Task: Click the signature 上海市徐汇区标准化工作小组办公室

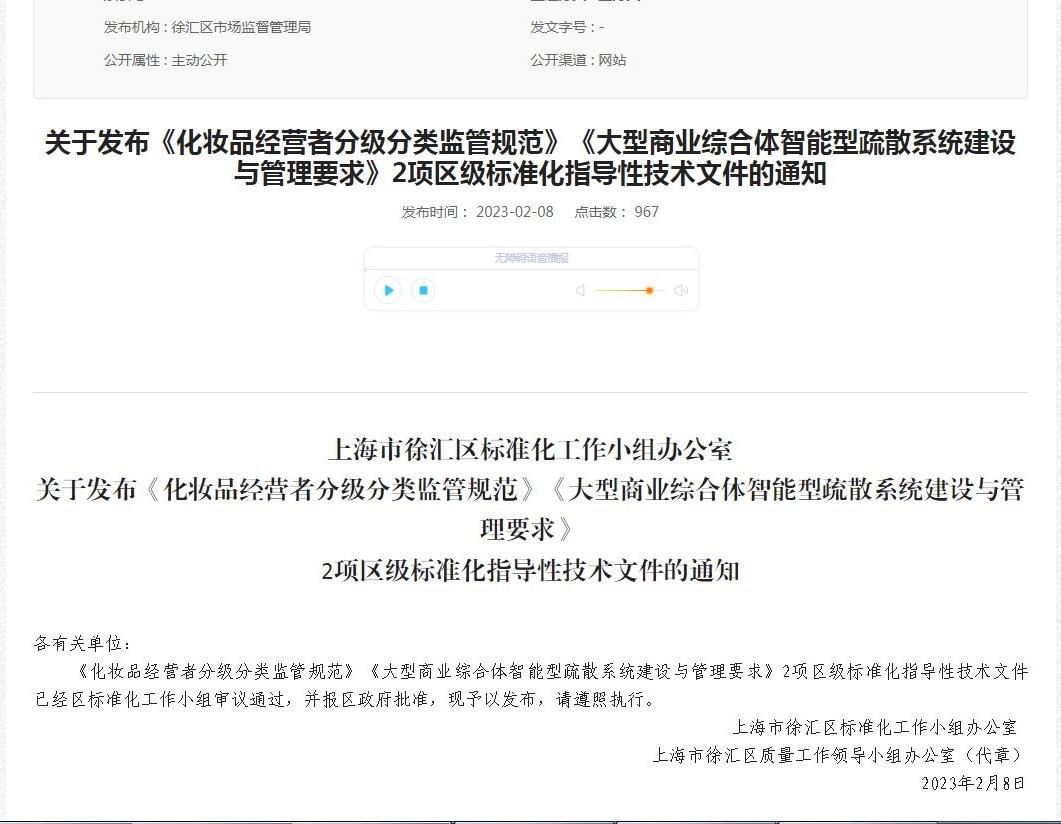Action: (x=874, y=727)
